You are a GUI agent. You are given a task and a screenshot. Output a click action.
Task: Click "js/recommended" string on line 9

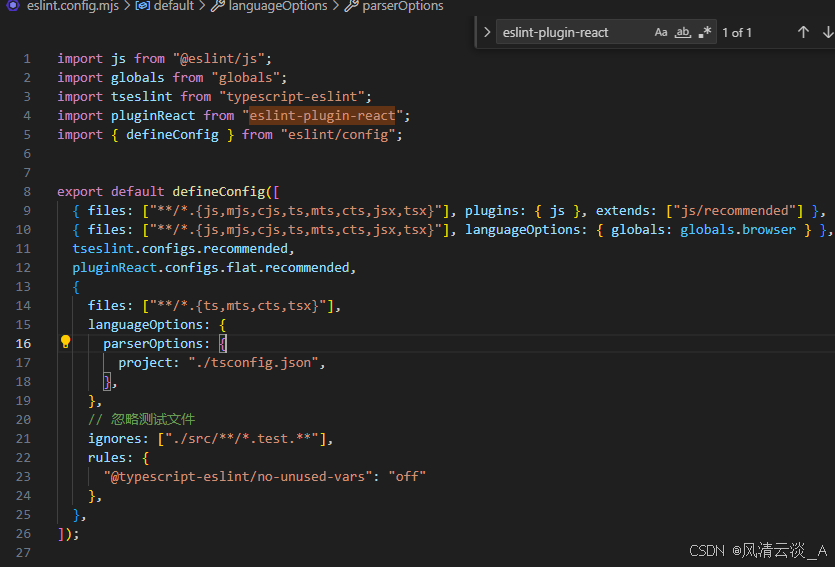pos(734,211)
